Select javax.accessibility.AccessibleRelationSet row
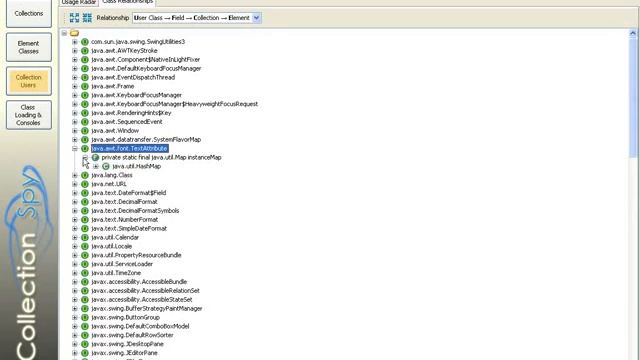This screenshot has height=360, width=640. (145, 291)
